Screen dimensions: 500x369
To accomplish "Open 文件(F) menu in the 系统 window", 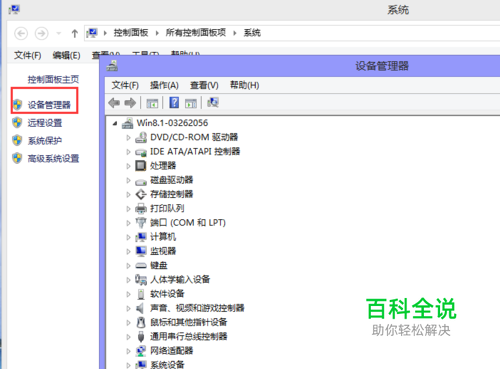I will [x=28, y=55].
